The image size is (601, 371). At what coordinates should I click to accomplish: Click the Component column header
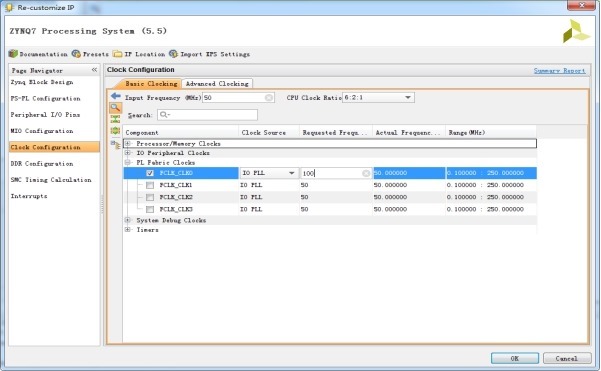tap(181, 133)
